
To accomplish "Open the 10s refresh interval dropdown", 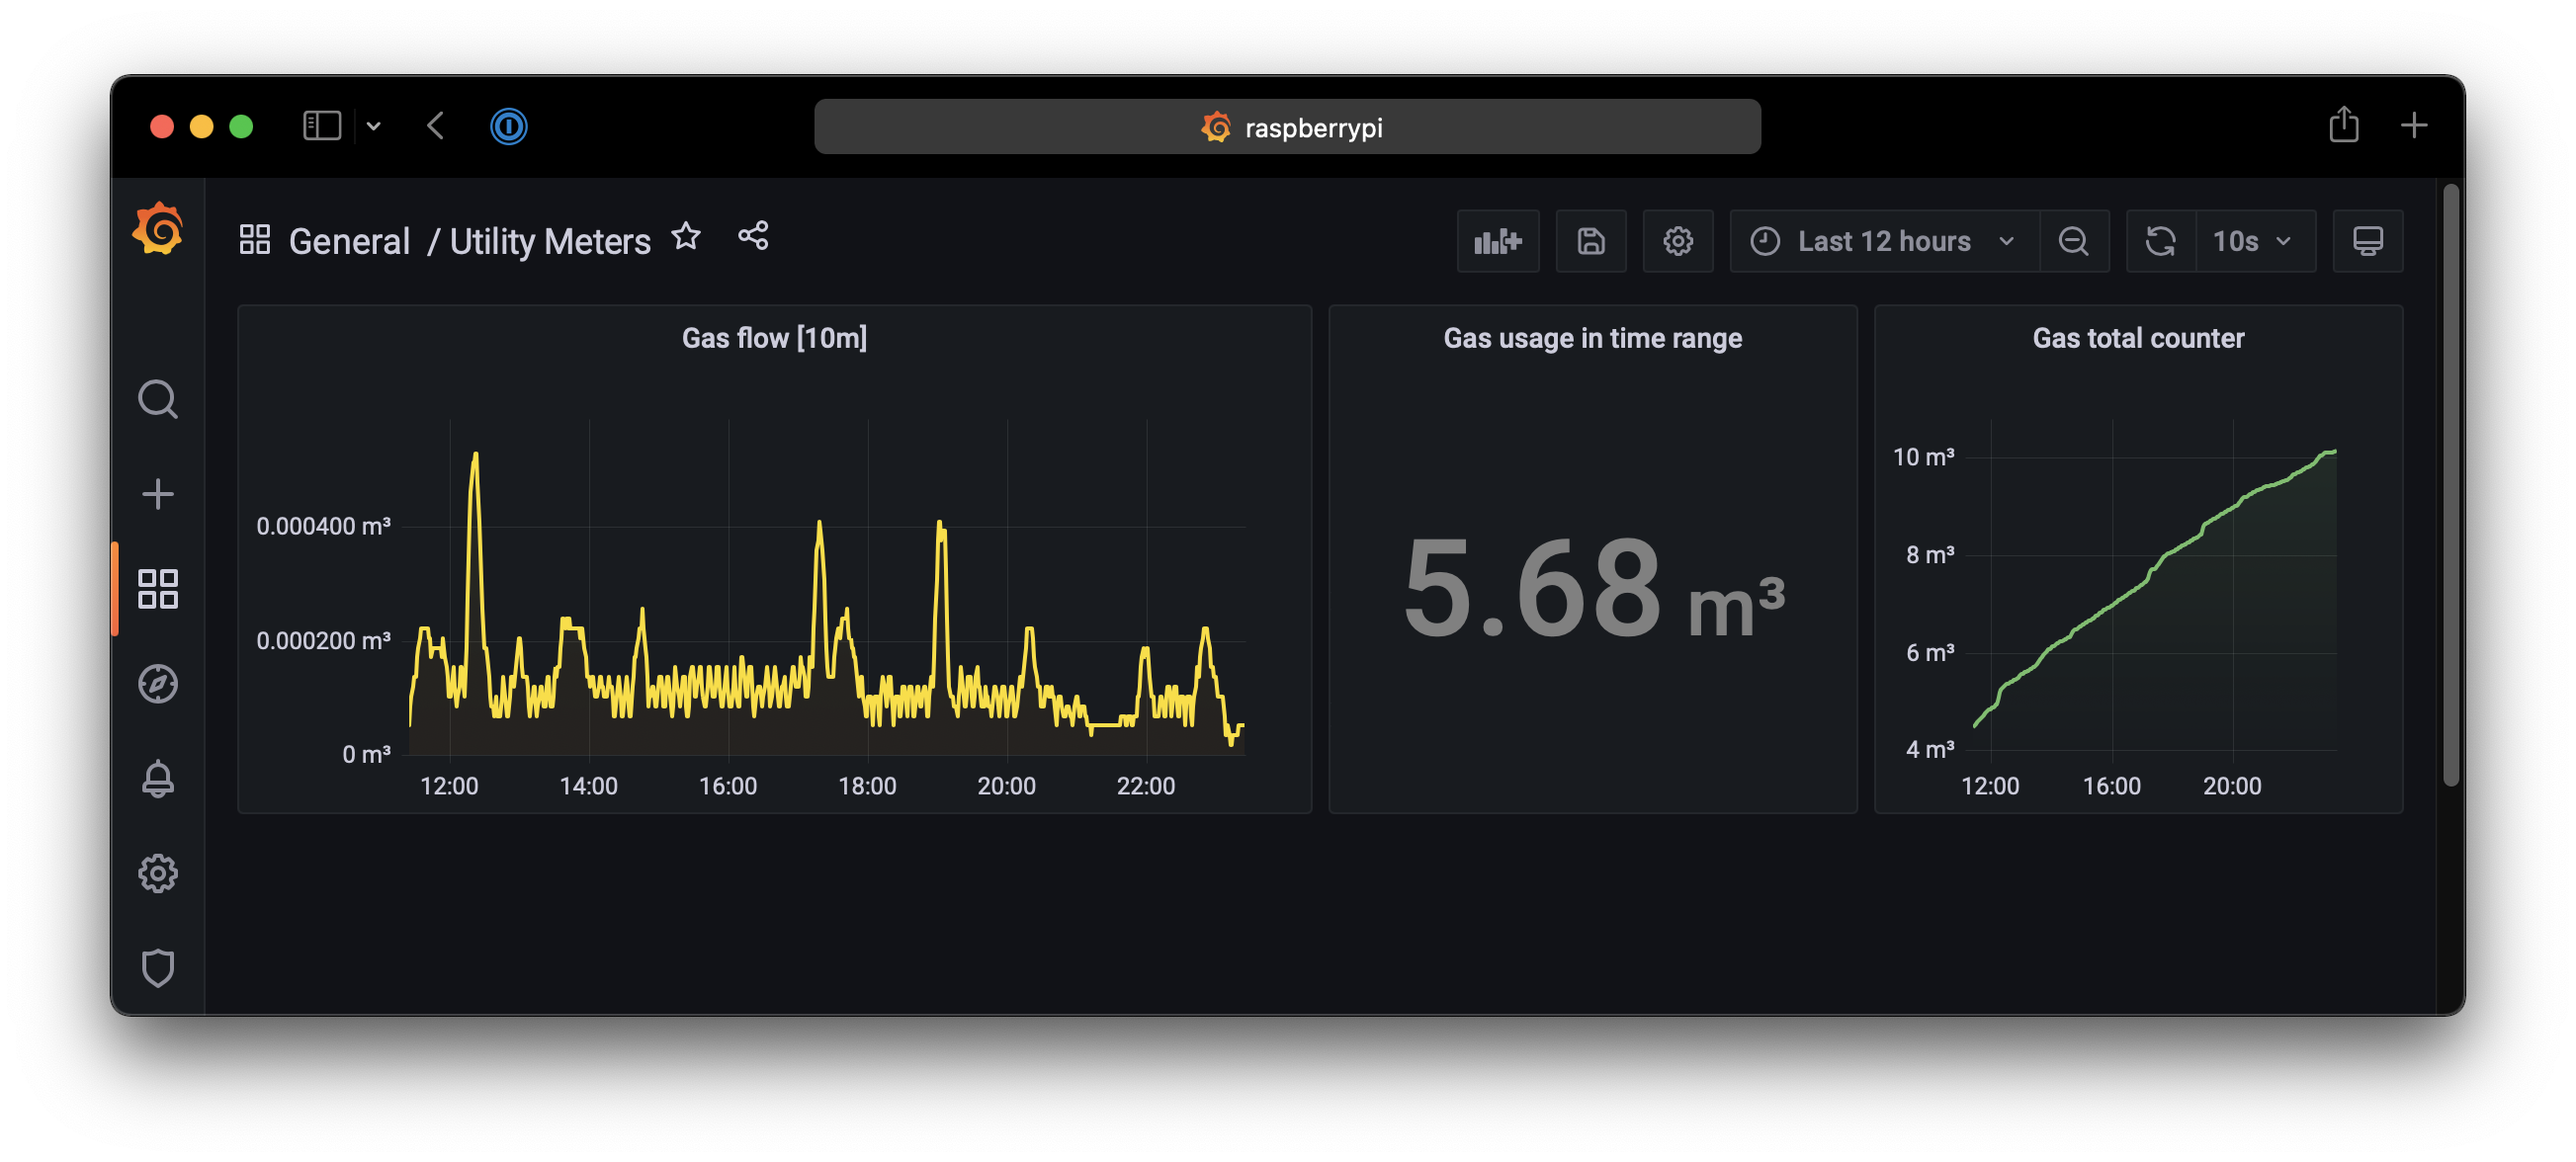I will (x=2254, y=241).
